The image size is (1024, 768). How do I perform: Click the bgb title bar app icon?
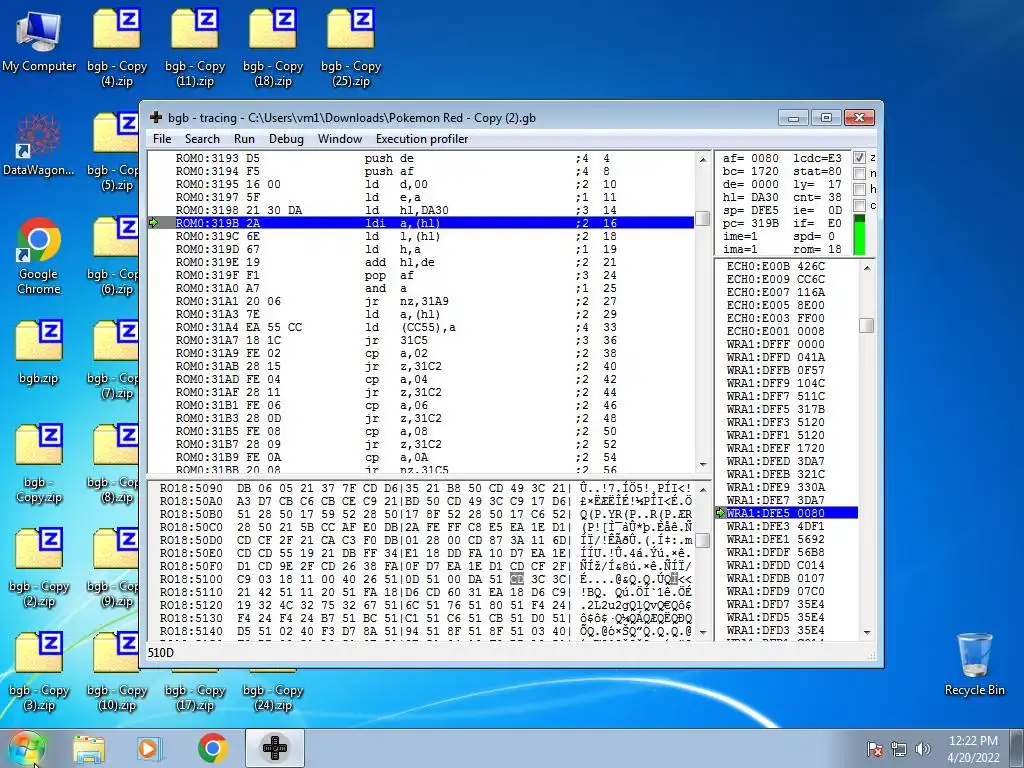pyautogui.click(x=156, y=118)
